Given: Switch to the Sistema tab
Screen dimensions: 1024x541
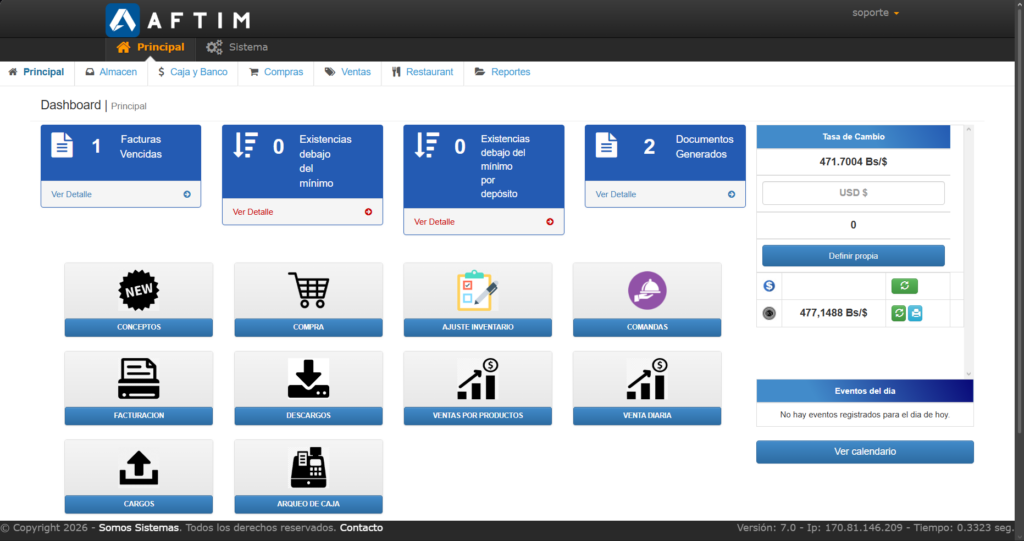Looking at the screenshot, I should [237, 47].
